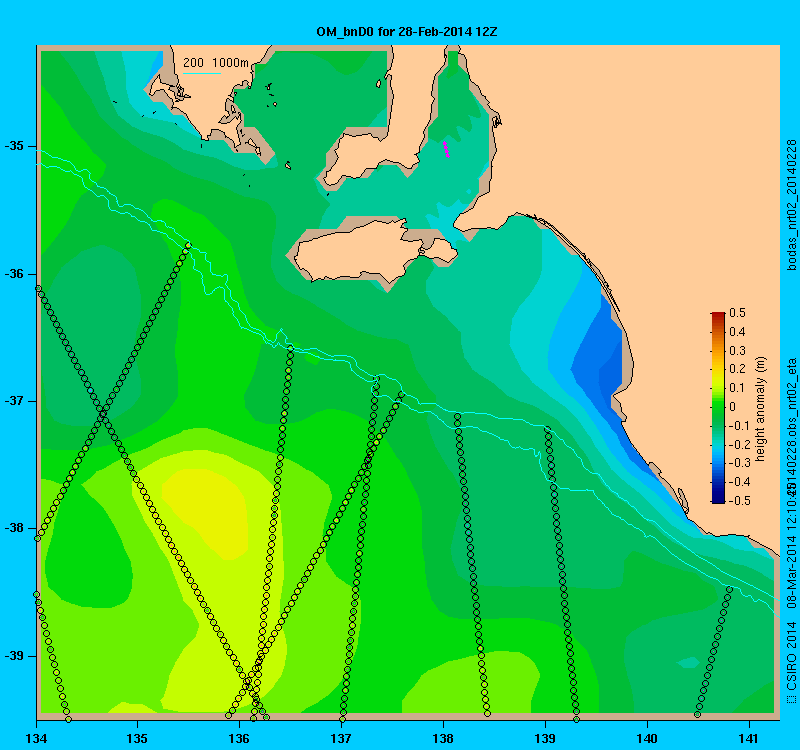This screenshot has height=750, width=800.
Task: Click the colorbar value 0.3
Action: tap(738, 351)
